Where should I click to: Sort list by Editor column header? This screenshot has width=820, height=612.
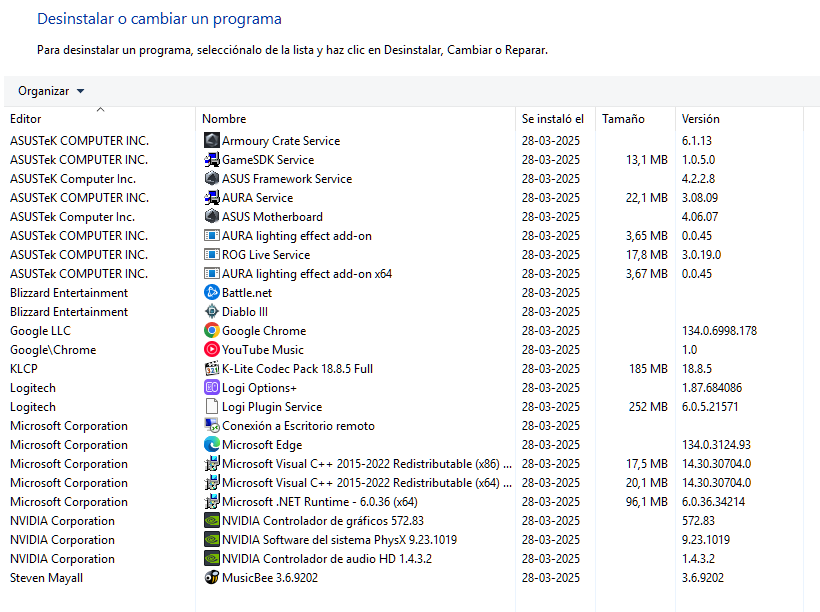(26, 119)
